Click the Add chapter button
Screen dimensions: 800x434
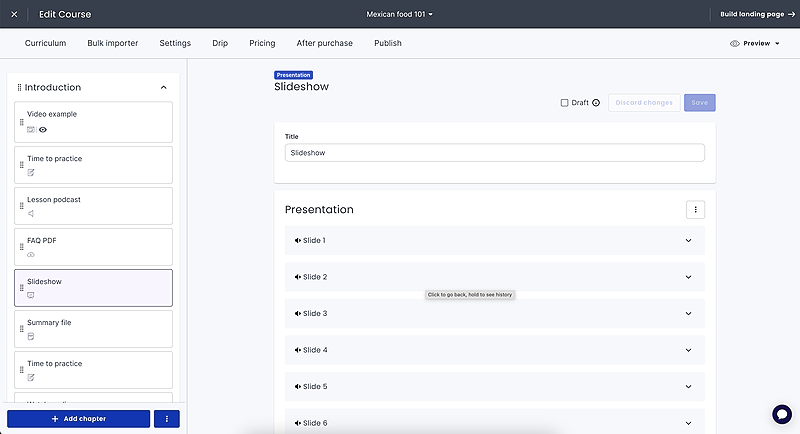tap(79, 419)
